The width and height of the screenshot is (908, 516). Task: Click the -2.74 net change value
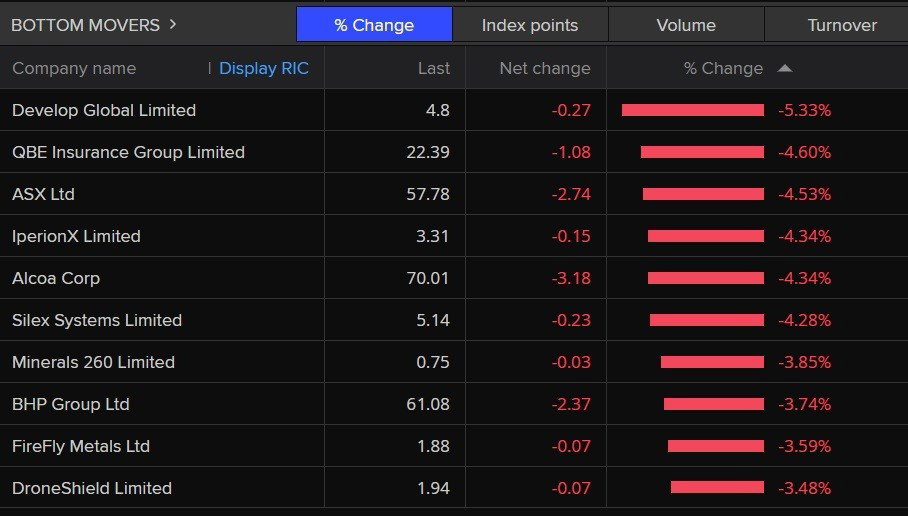[571, 194]
